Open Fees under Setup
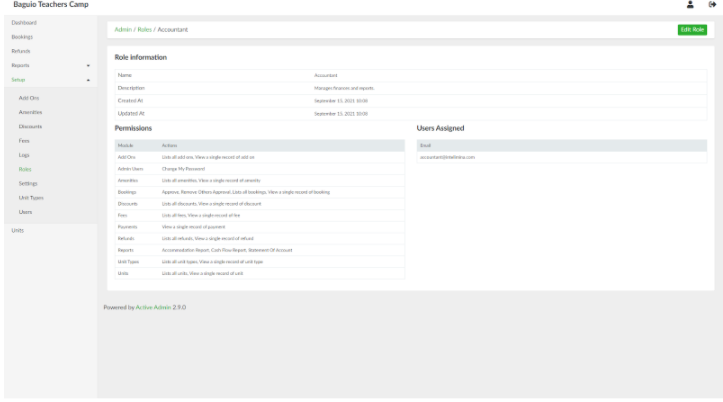This screenshot has height=402, width=723. 24,141
